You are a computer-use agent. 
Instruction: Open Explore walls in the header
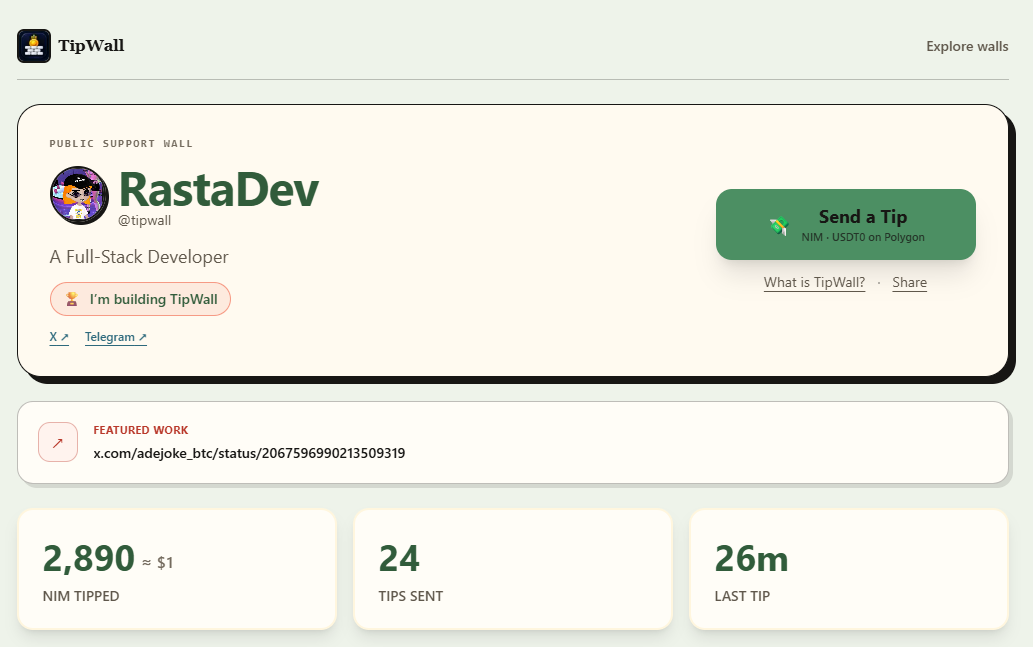pos(966,46)
